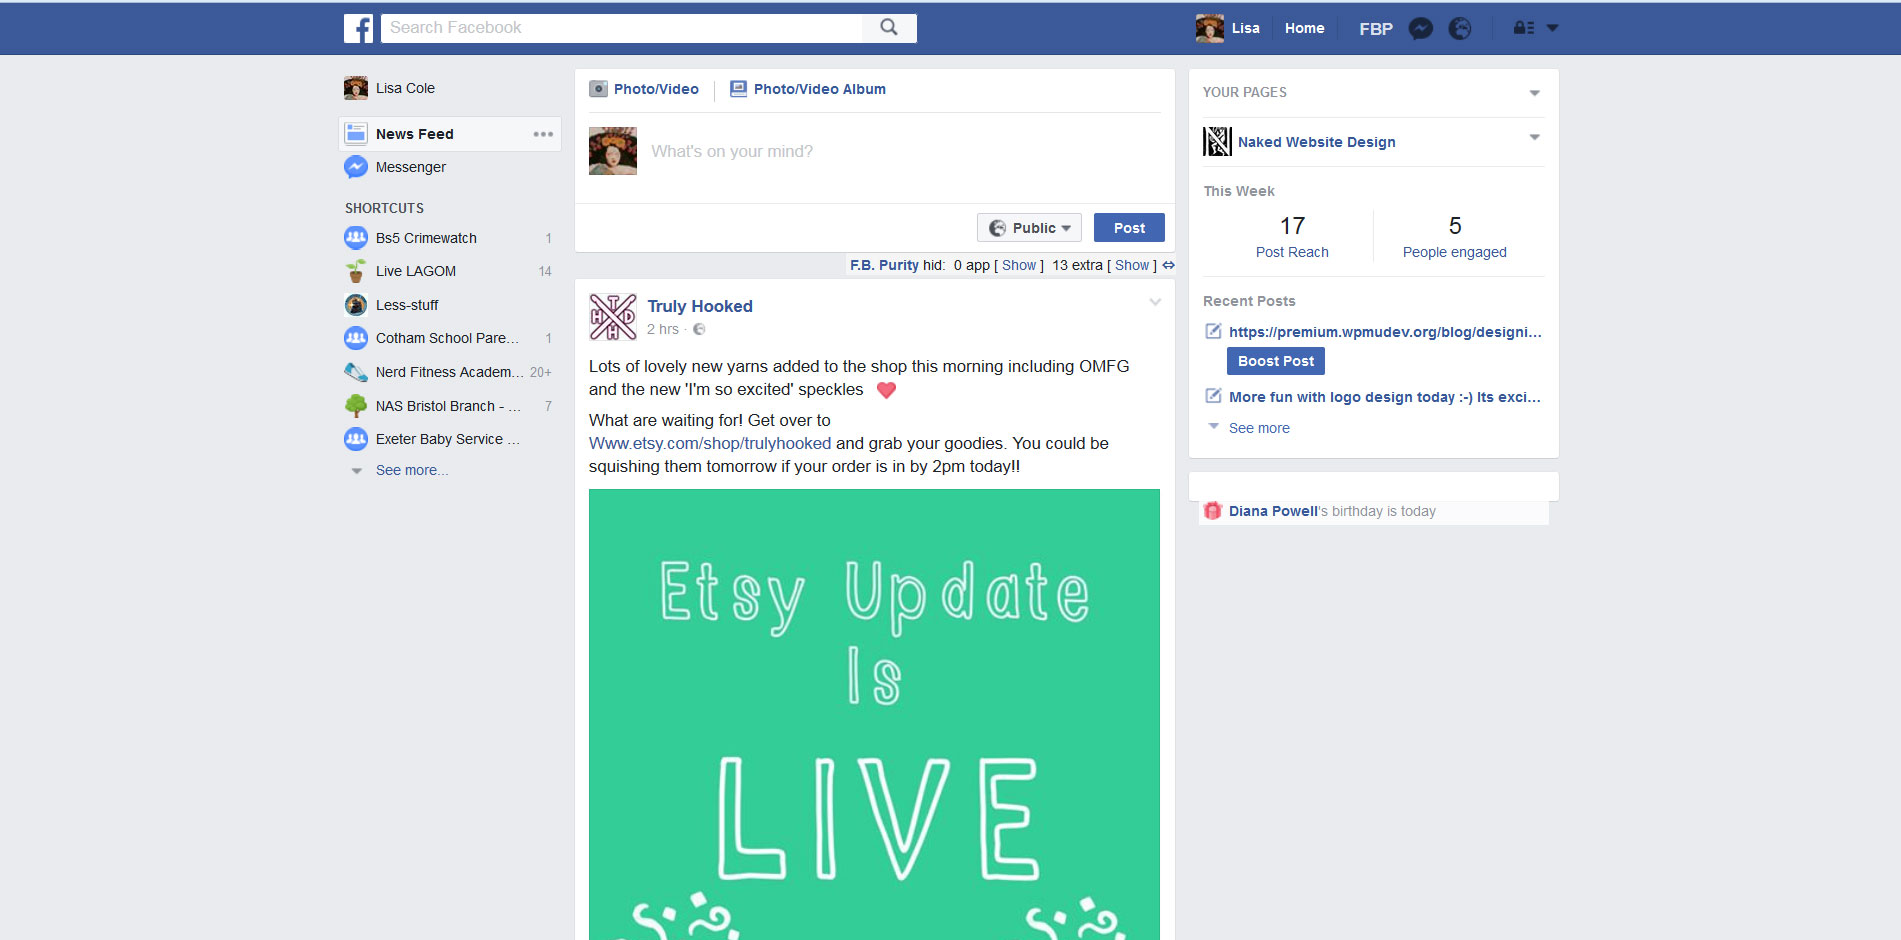This screenshot has height=940, width=1901.
Task: Click Lisa Cole avatar in sidebar
Action: (356, 88)
